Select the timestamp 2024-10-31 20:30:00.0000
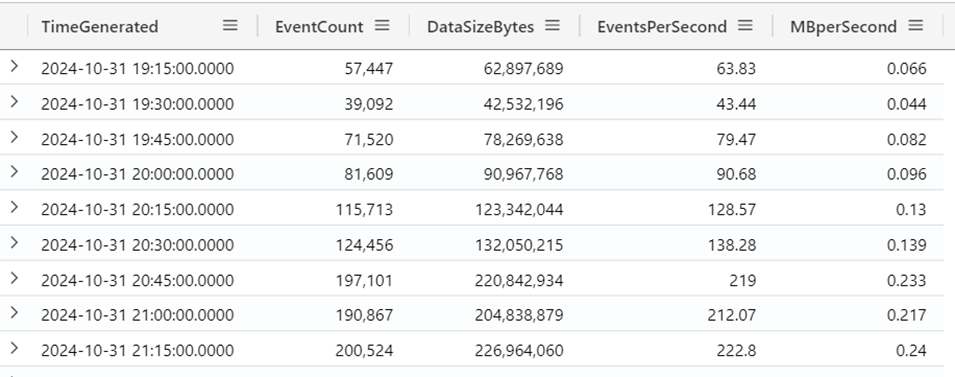 click(138, 245)
